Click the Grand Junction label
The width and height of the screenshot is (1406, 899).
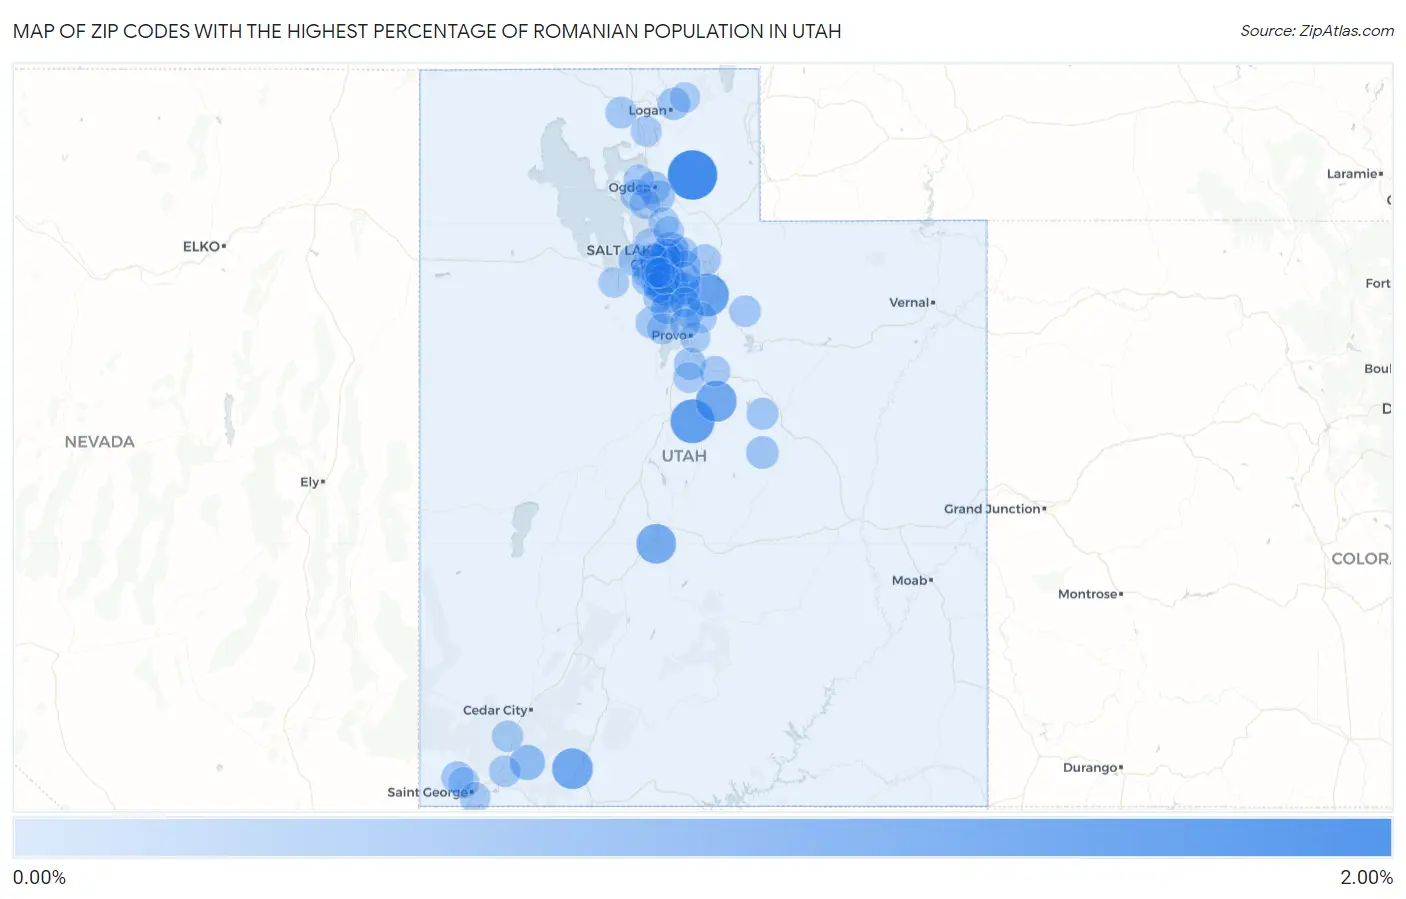pyautogui.click(x=995, y=509)
